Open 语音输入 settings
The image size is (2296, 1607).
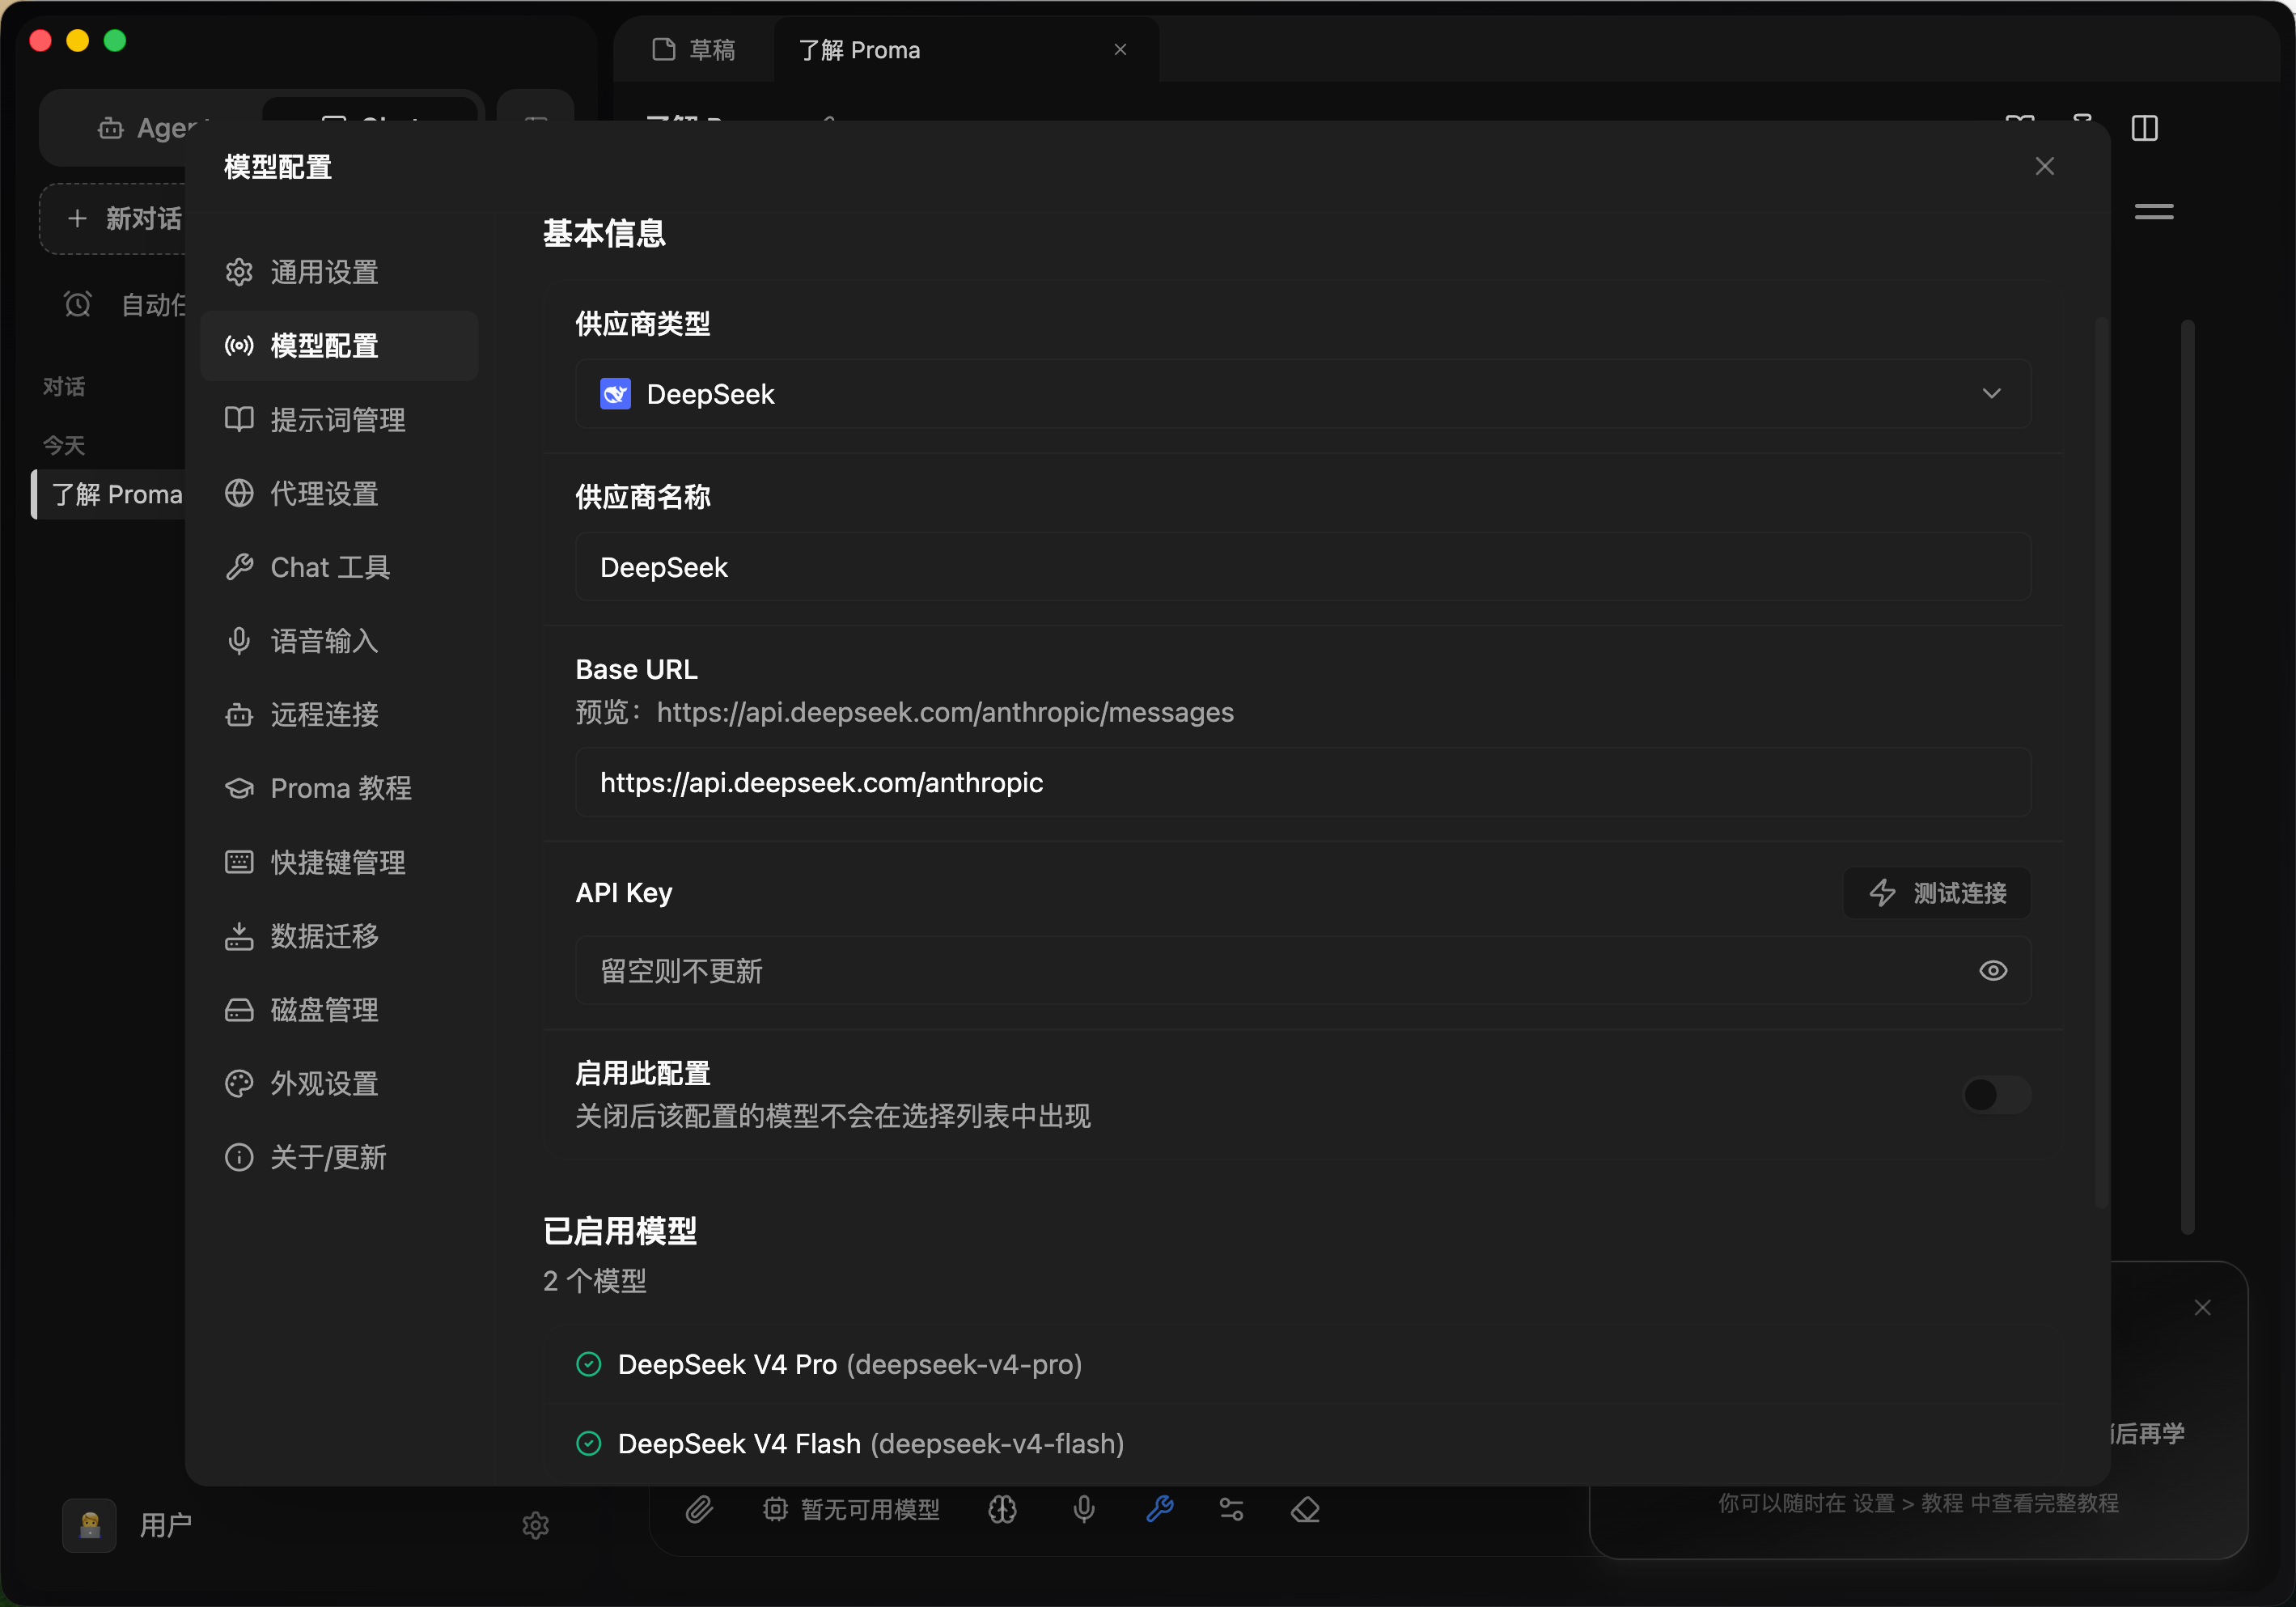[339, 641]
